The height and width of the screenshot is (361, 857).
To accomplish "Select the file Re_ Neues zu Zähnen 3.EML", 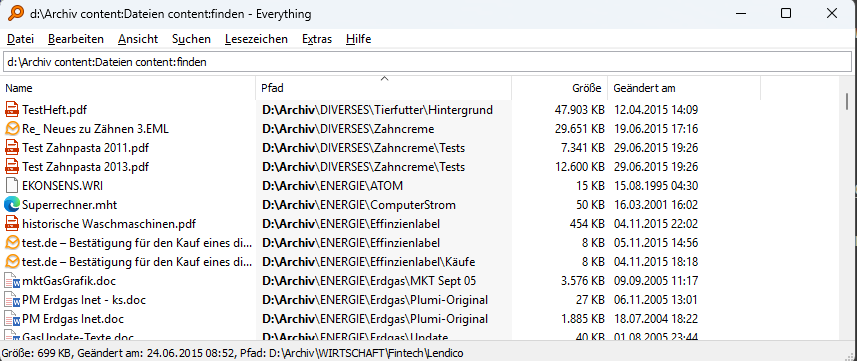I will 96,129.
